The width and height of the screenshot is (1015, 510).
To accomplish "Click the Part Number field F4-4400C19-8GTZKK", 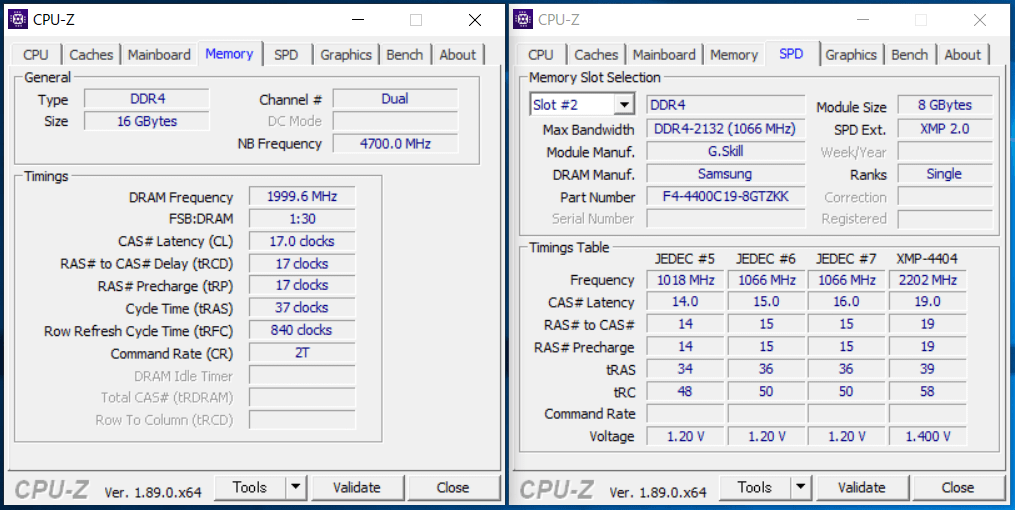I will [725, 197].
